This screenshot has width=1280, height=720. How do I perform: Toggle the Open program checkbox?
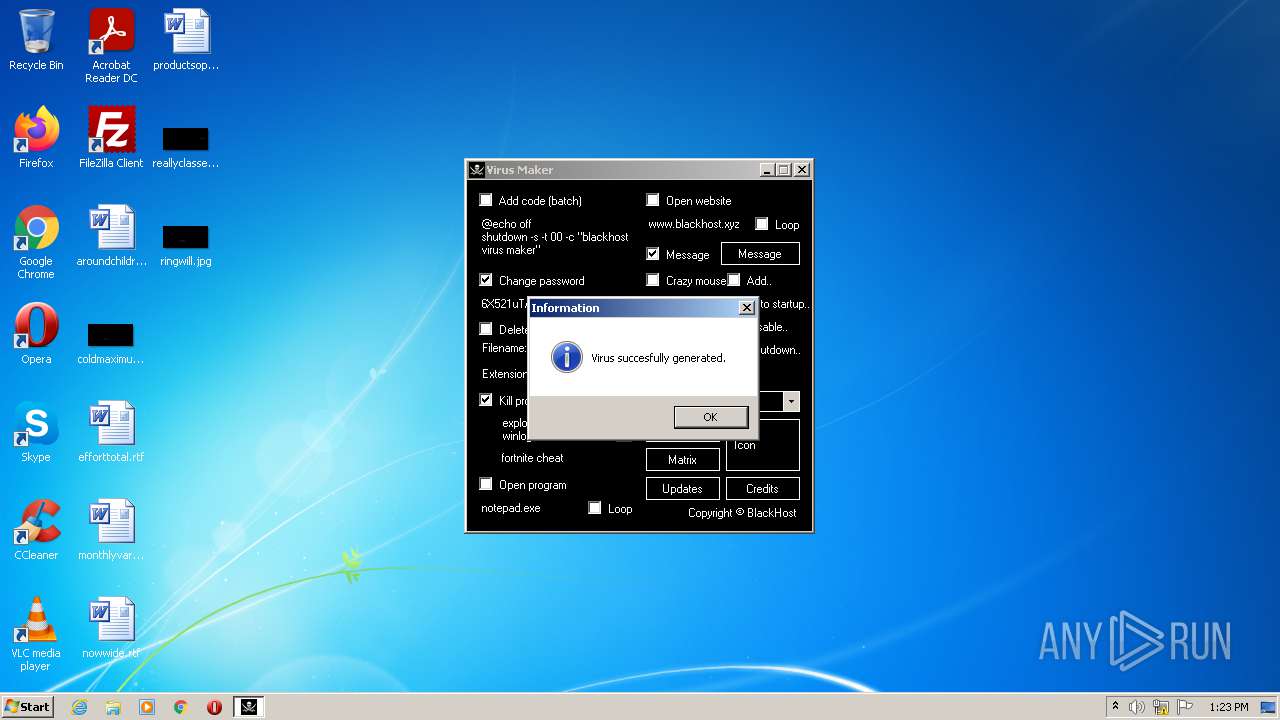(486, 484)
